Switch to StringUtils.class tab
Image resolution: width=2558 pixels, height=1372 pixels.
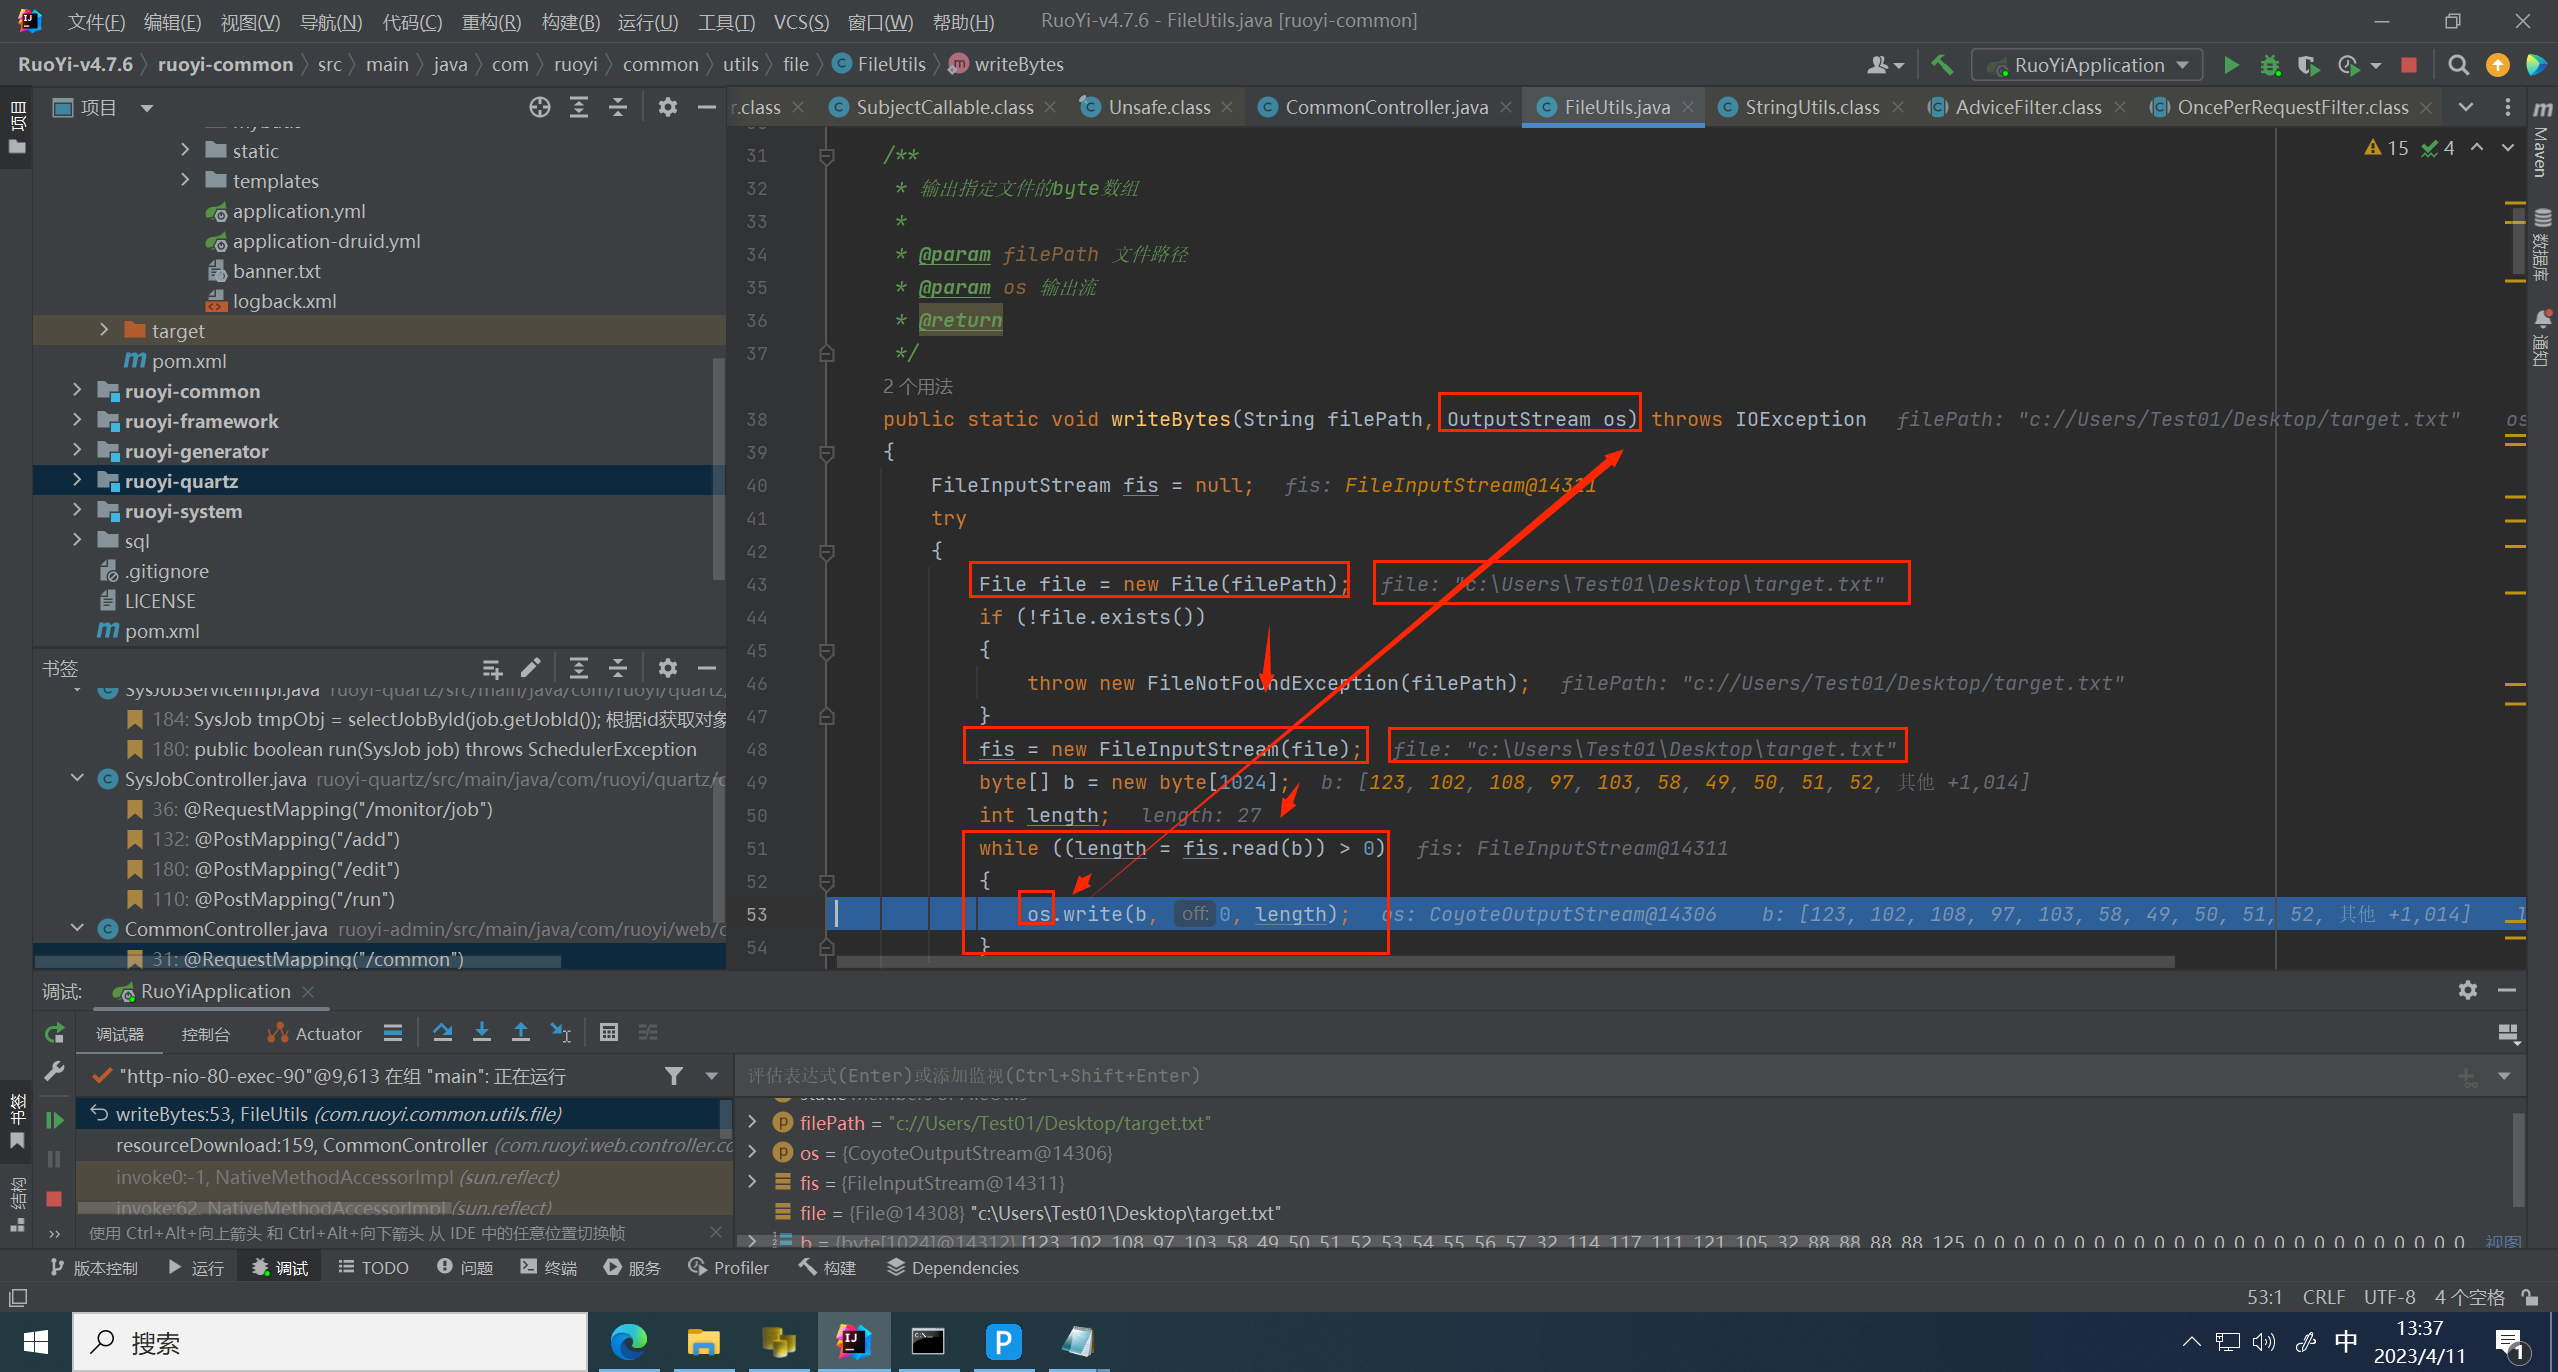(x=1812, y=107)
